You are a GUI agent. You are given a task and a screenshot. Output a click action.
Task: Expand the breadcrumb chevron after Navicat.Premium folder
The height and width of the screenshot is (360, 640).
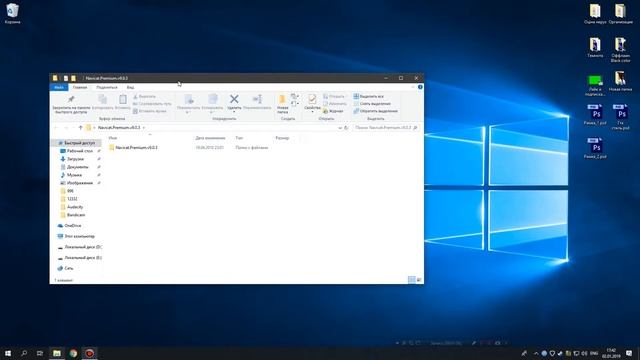point(144,128)
